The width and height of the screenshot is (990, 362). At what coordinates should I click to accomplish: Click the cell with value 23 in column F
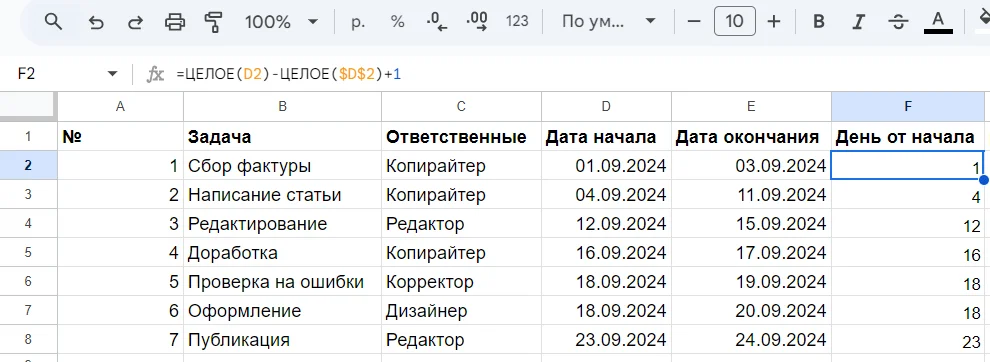tap(908, 340)
